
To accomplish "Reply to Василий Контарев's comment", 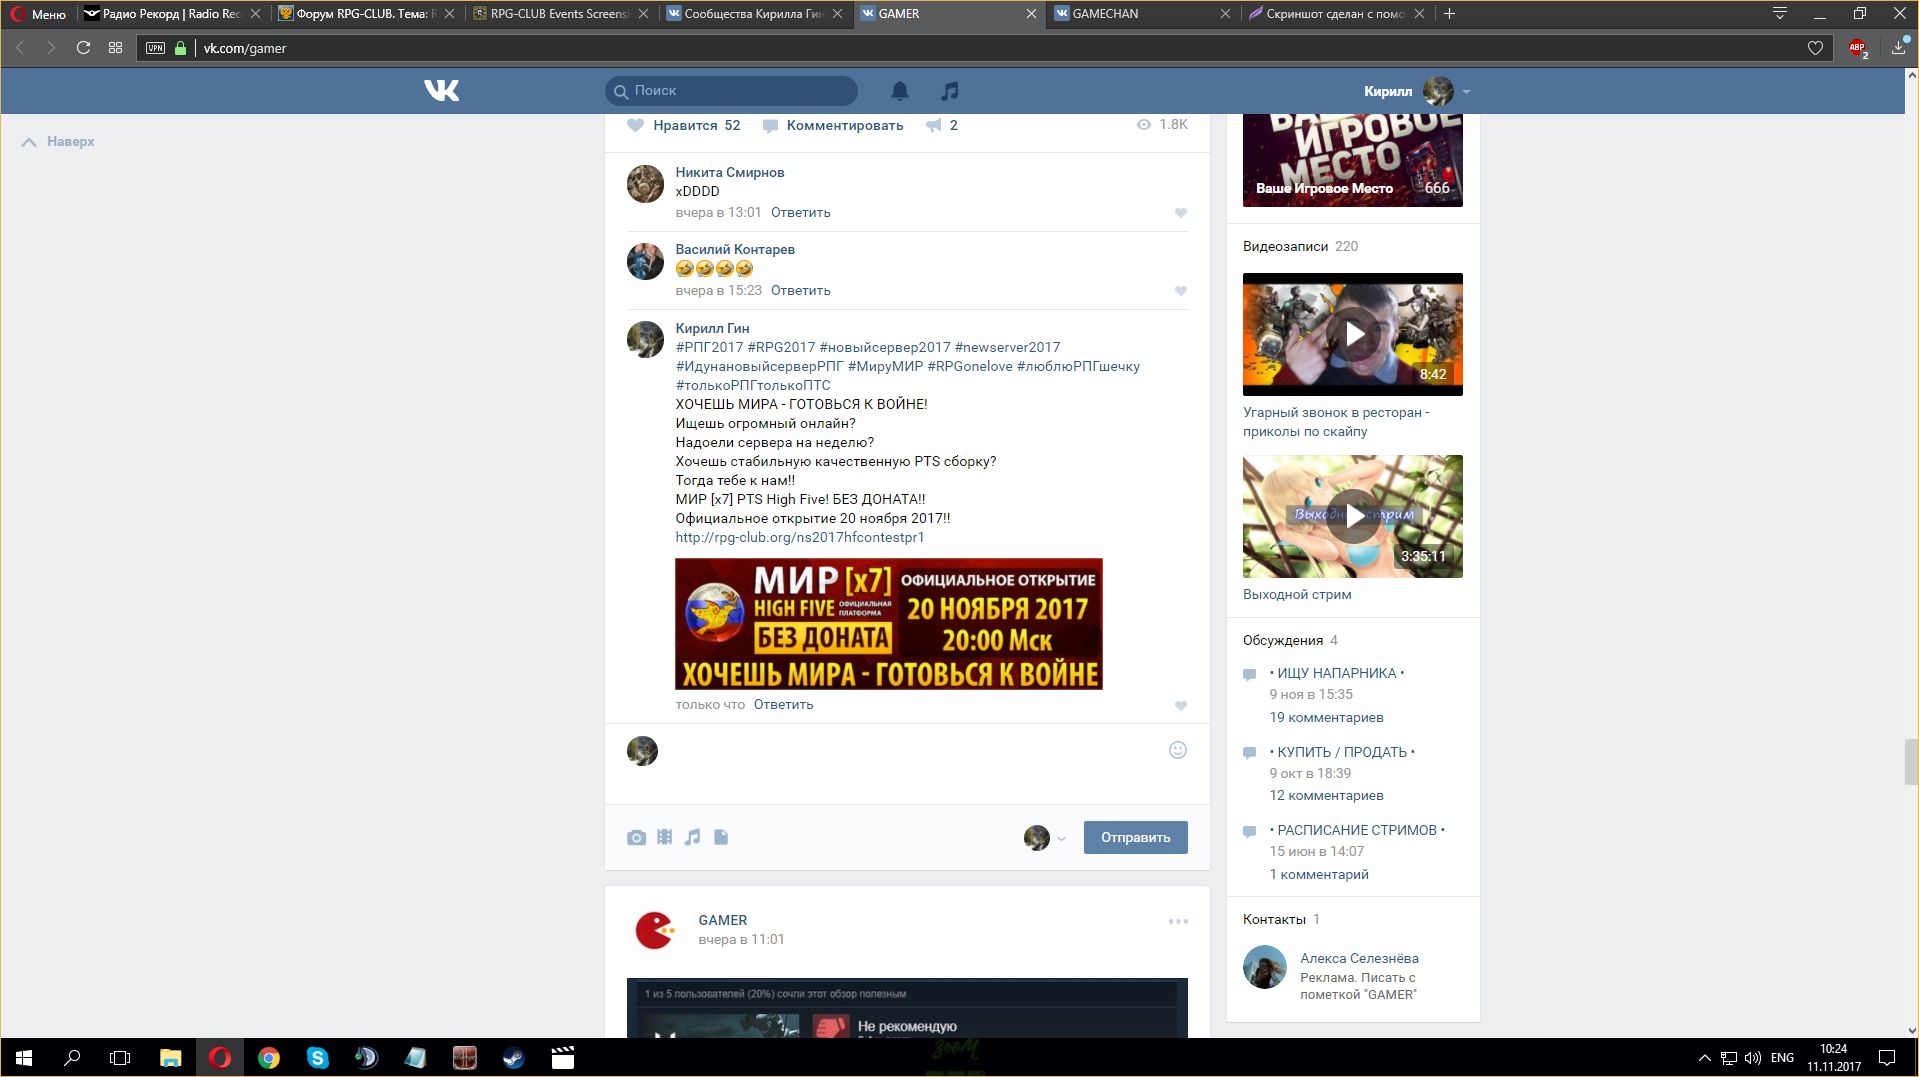I will pos(800,291).
